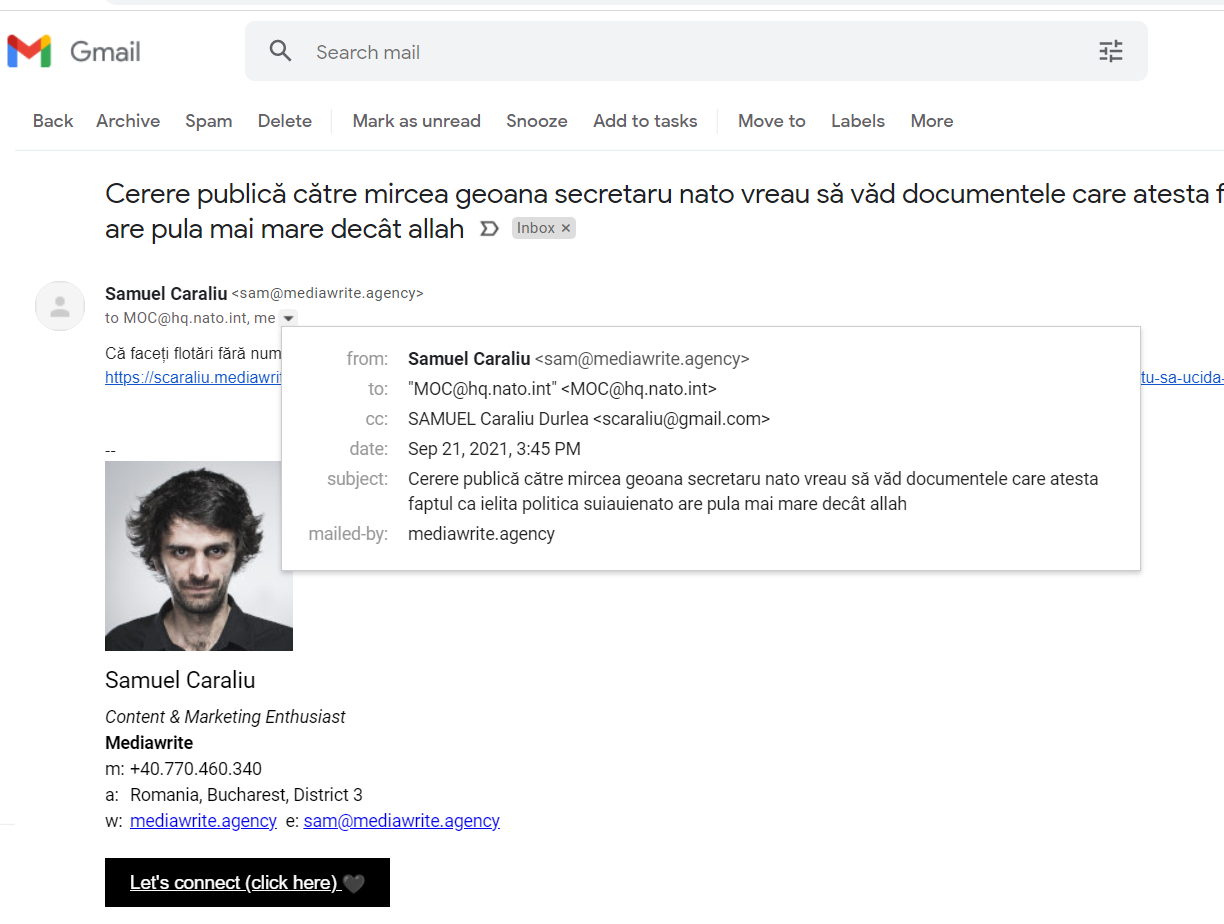Click the bold Mediawrite company name

tap(149, 743)
